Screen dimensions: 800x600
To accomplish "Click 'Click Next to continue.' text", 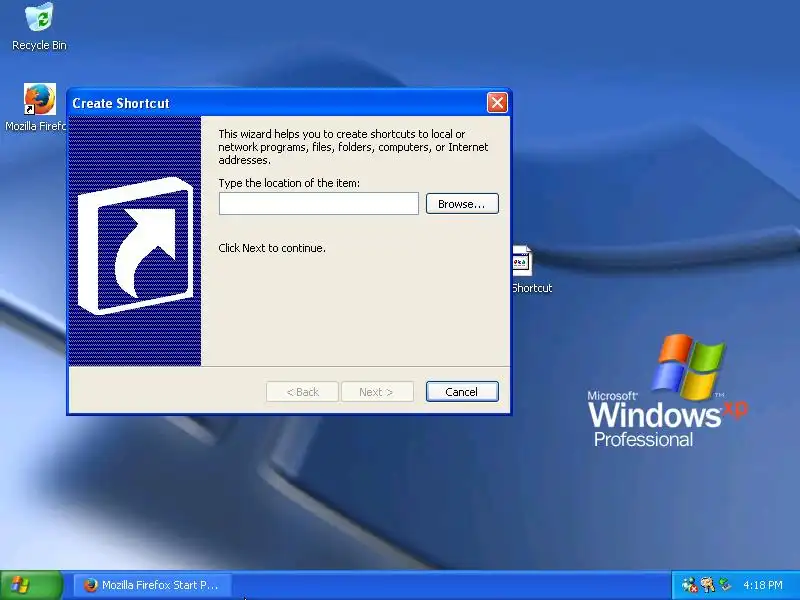I will (x=272, y=248).
